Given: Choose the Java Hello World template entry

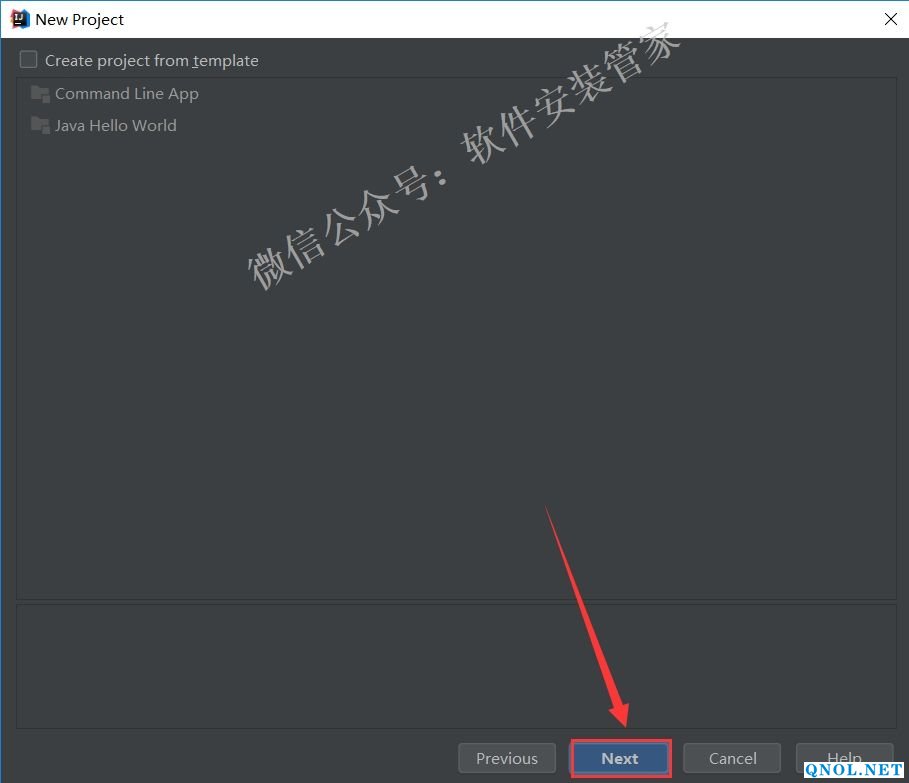Looking at the screenshot, I should [x=115, y=126].
